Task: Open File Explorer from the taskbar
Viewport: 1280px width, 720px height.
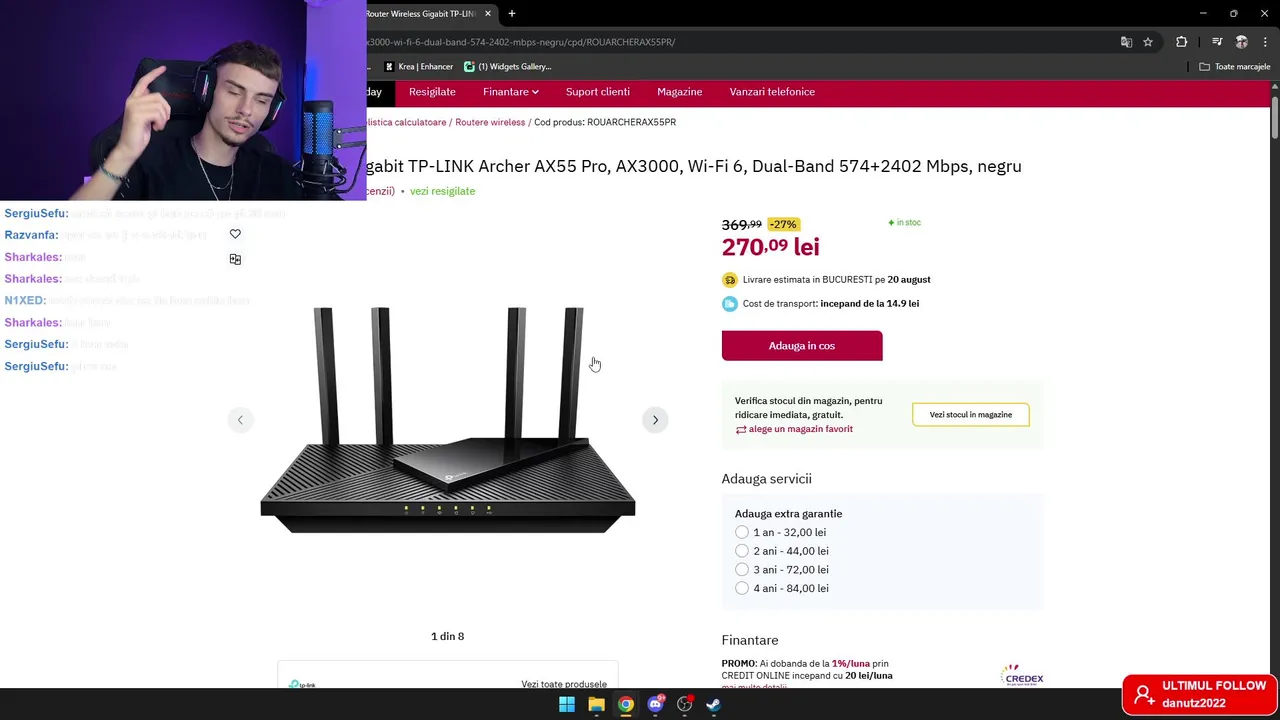Action: tap(596, 704)
